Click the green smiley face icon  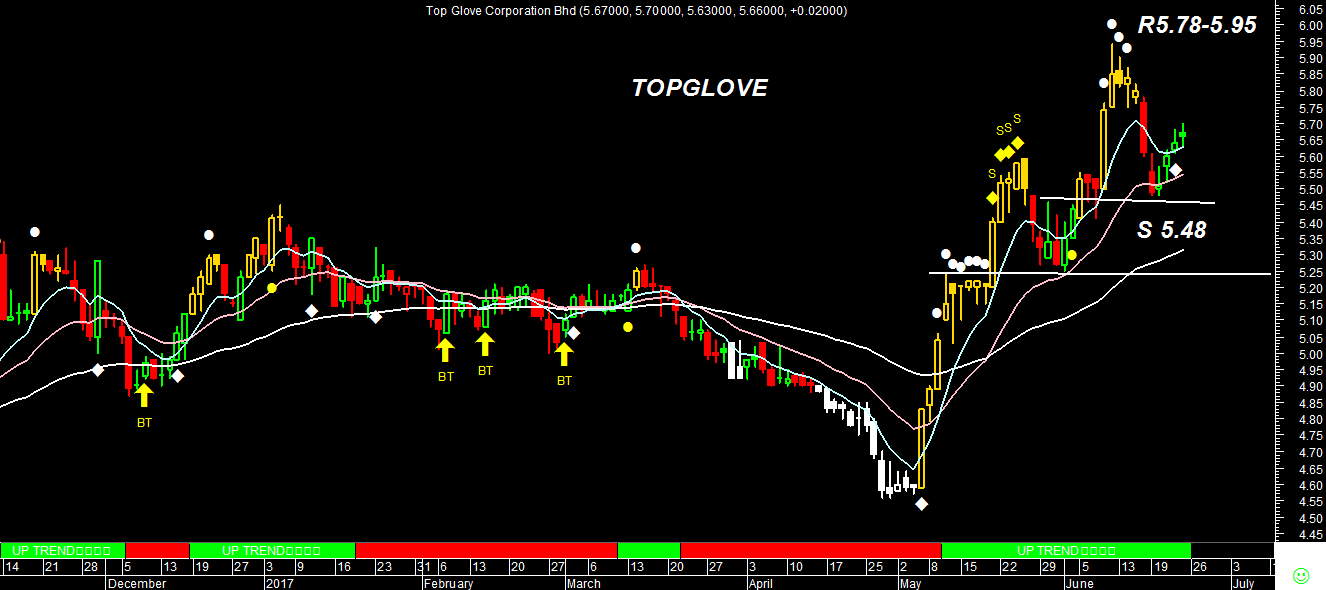(1301, 576)
